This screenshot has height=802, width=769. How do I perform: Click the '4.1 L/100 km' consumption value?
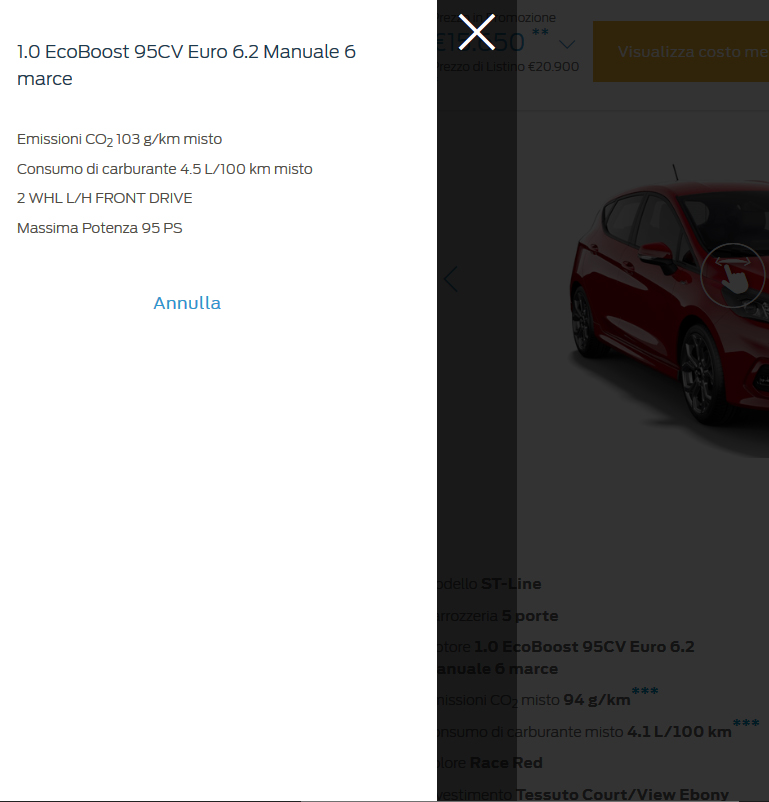pyautogui.click(x=679, y=731)
